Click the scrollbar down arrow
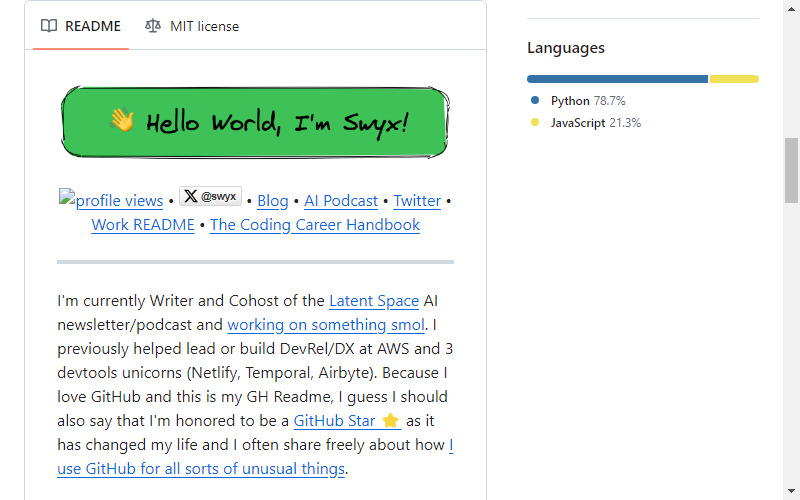 coord(791,491)
